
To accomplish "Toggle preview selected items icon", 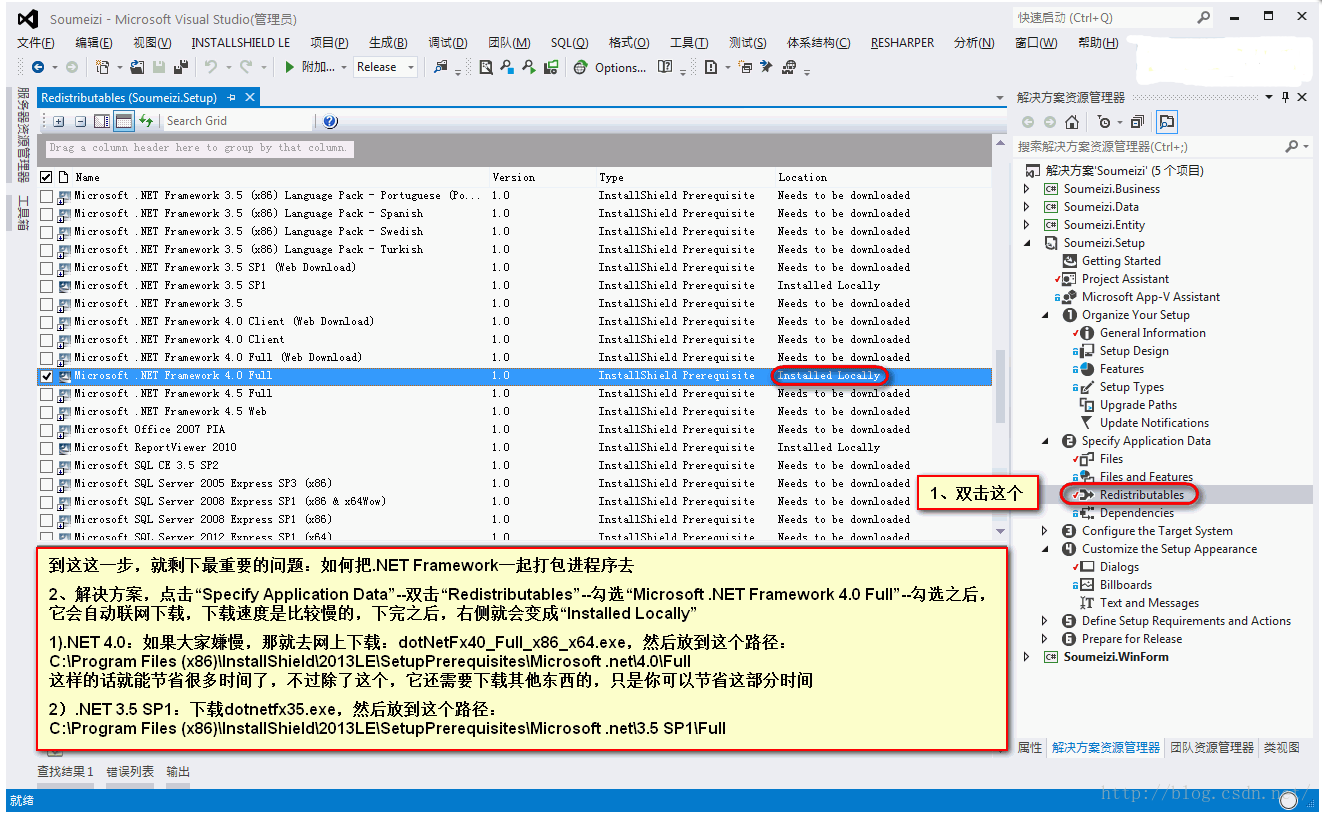I will click(1166, 122).
